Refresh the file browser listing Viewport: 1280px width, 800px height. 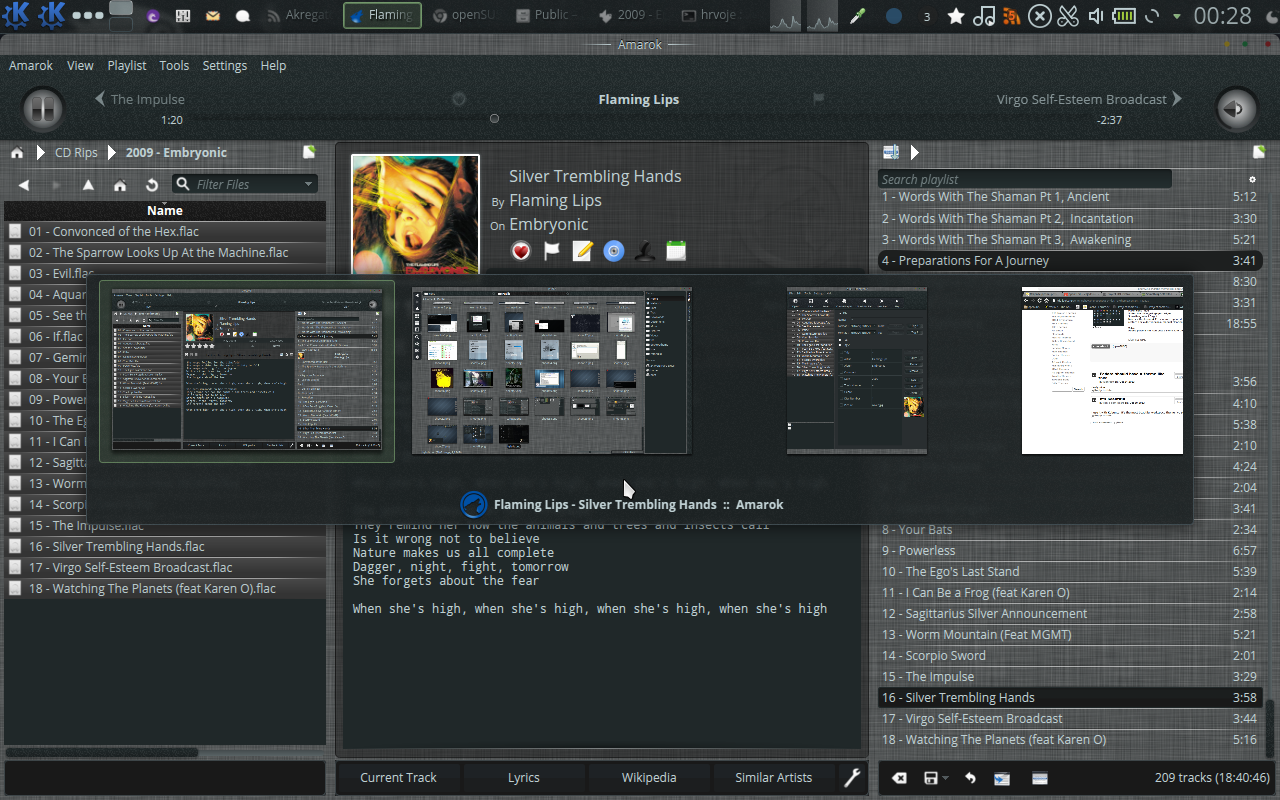coord(152,185)
